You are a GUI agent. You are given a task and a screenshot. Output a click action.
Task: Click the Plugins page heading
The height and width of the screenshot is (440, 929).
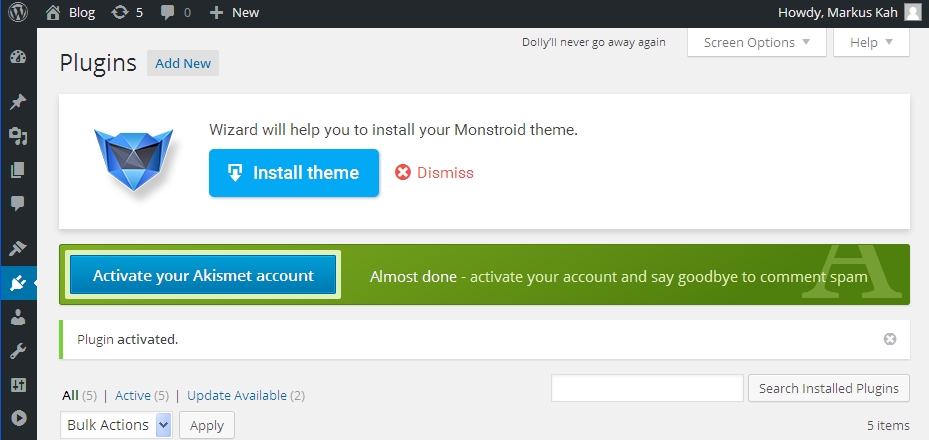pos(98,63)
